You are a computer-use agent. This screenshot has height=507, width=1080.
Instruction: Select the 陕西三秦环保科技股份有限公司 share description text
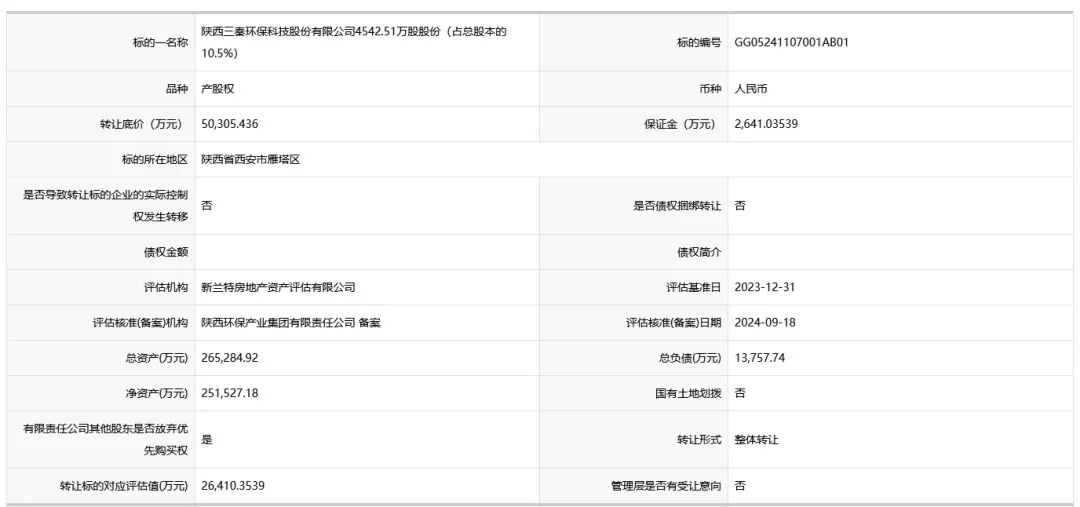(354, 42)
